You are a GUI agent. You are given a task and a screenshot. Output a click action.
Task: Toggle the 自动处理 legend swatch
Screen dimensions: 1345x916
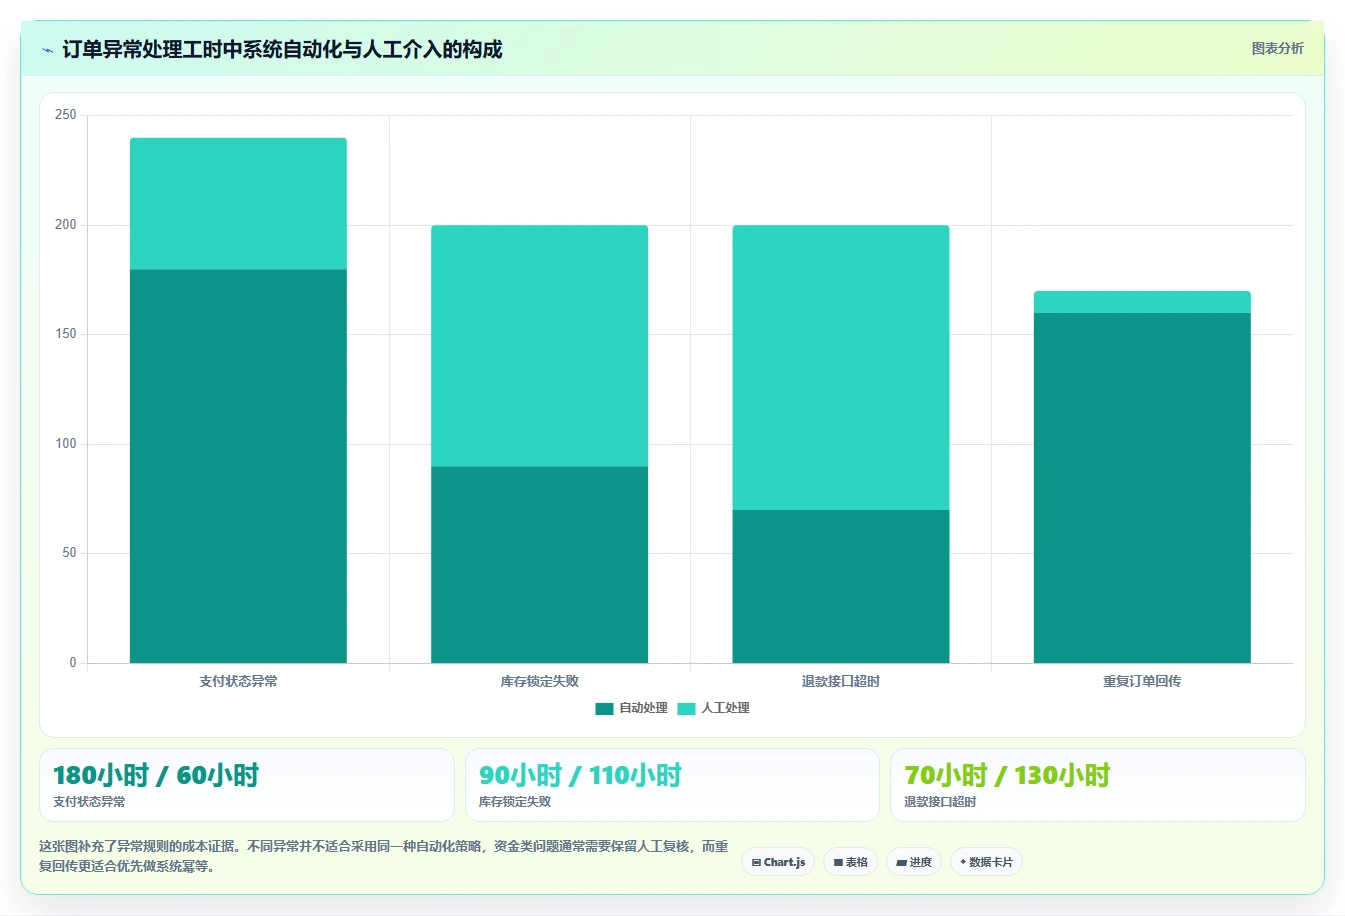604,709
